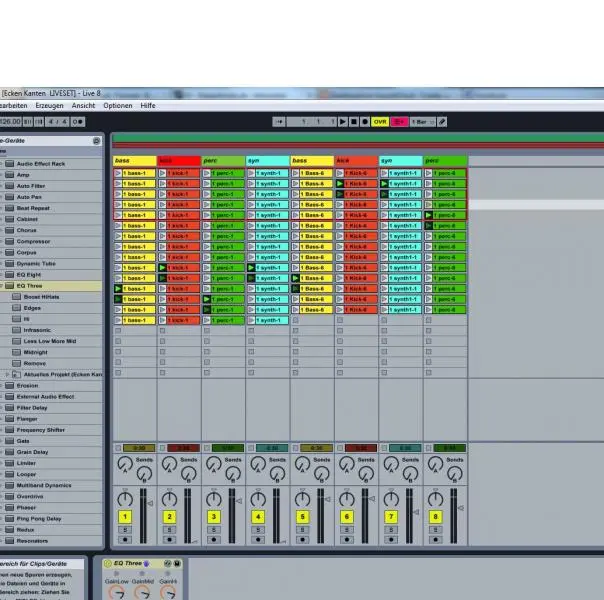This screenshot has height=600, width=604.
Task: Toggle track 1 activator button
Action: tap(125, 517)
